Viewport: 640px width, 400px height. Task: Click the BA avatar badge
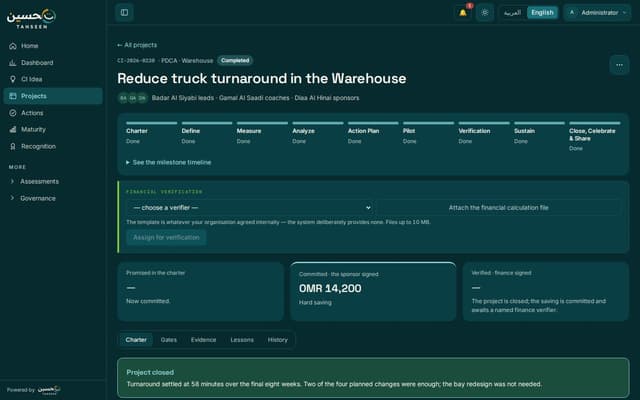pos(123,98)
